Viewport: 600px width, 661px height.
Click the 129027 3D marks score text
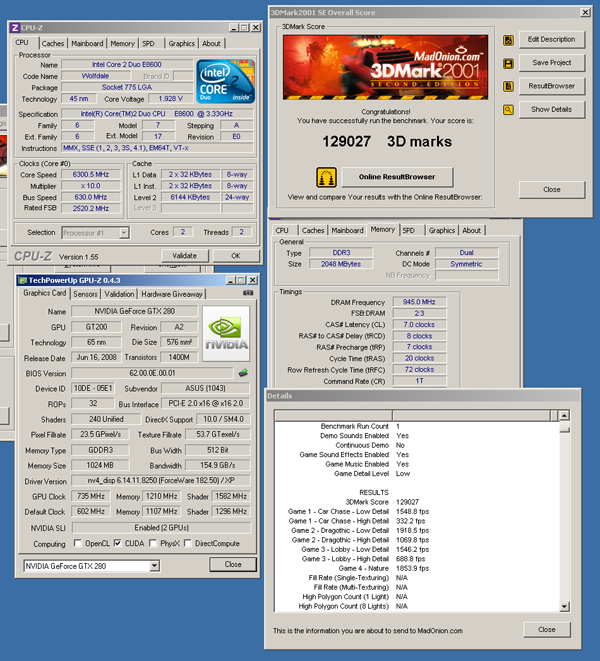(x=387, y=142)
